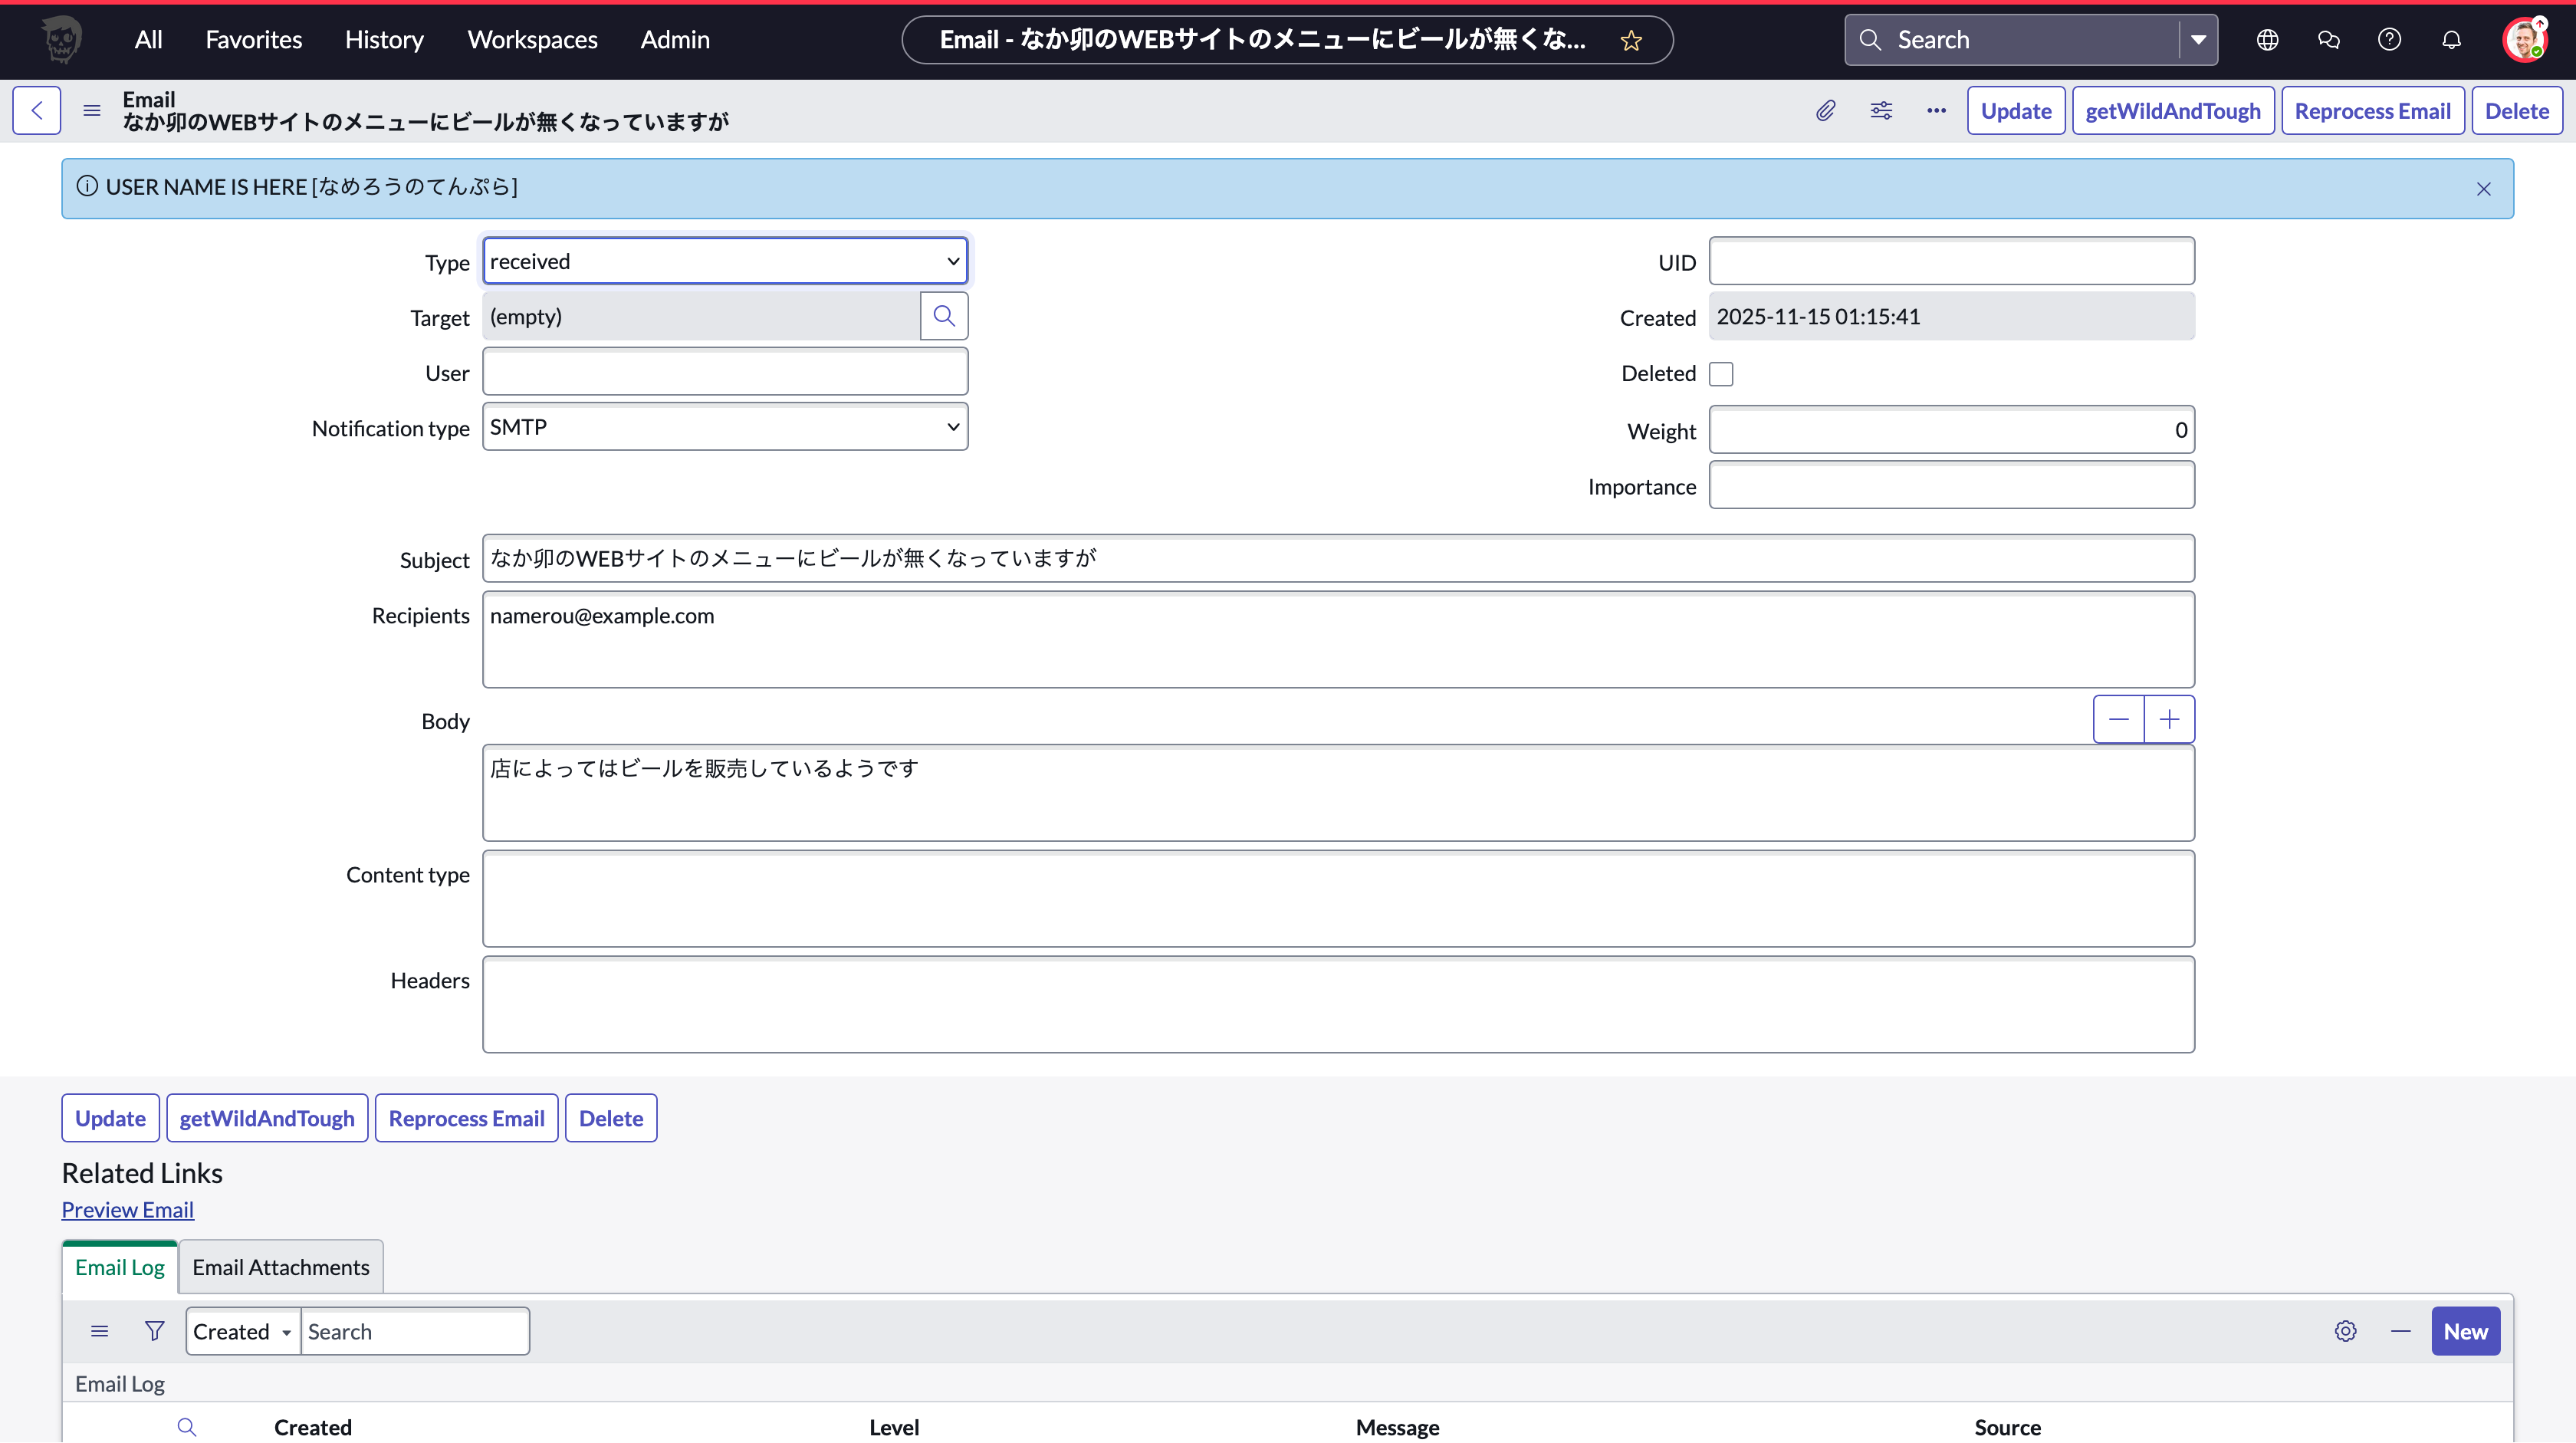Open the personalize form settings icon
The image size is (2576, 1443).
pyautogui.click(x=1881, y=111)
